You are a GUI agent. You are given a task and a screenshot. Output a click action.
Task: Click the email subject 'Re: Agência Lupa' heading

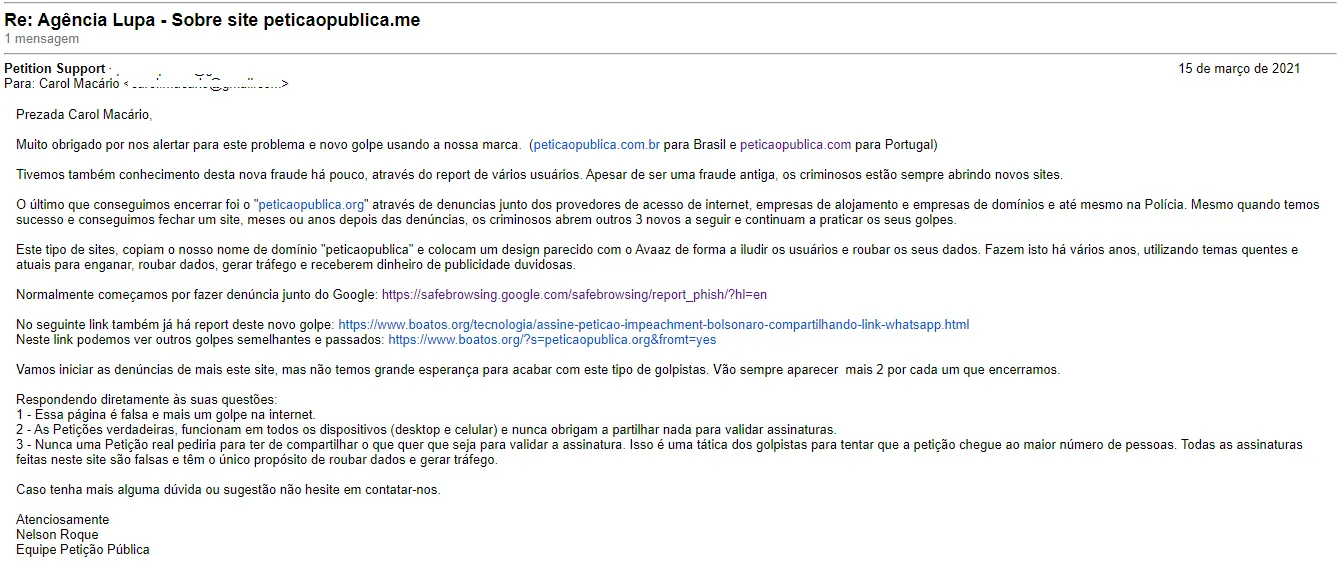click(212, 20)
